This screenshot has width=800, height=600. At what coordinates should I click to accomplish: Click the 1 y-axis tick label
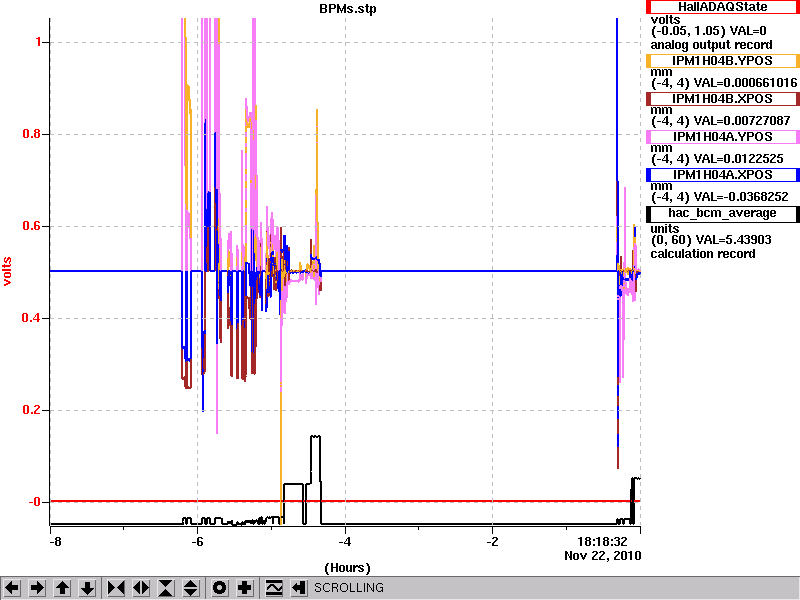pos(38,42)
